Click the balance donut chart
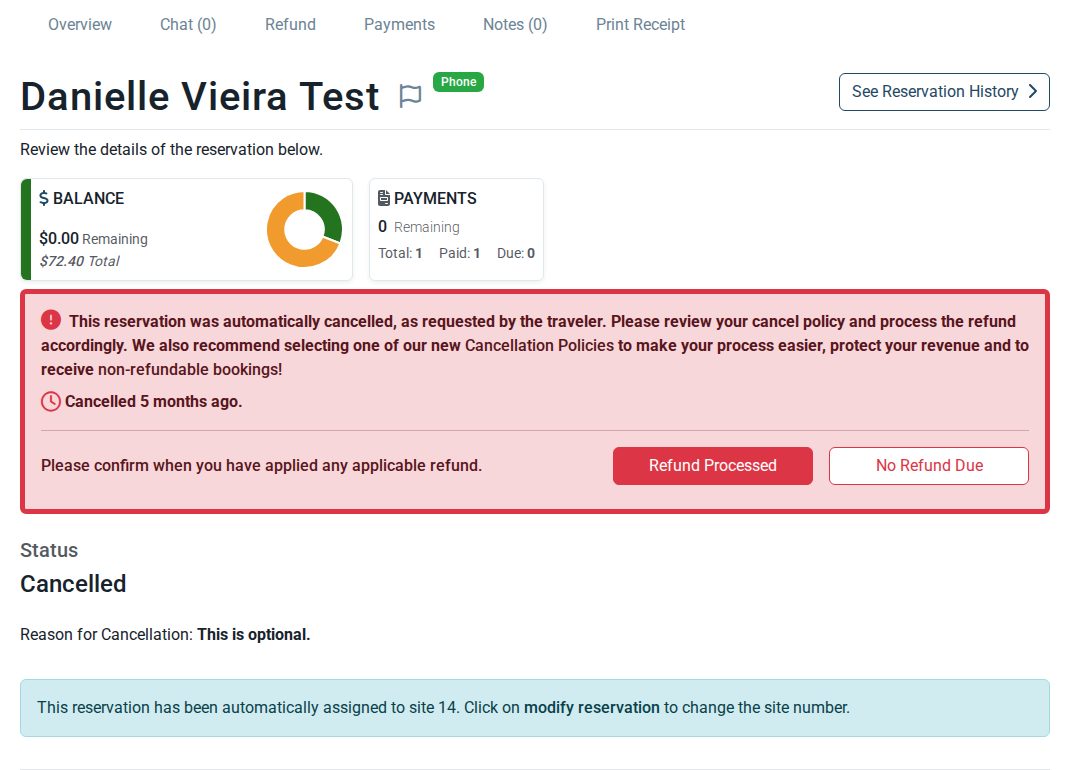Screen dimensions: 1070x770 point(304,229)
